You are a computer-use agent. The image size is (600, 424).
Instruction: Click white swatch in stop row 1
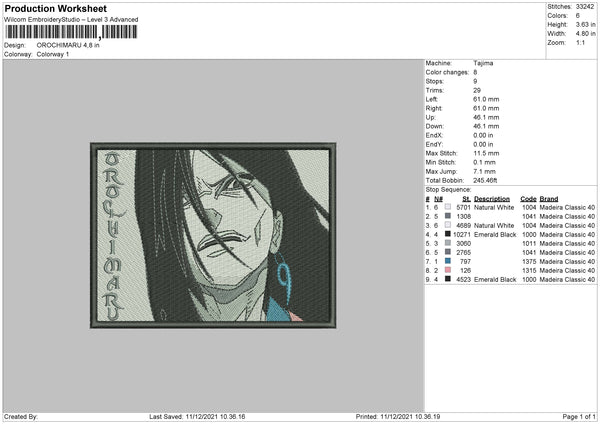point(448,207)
